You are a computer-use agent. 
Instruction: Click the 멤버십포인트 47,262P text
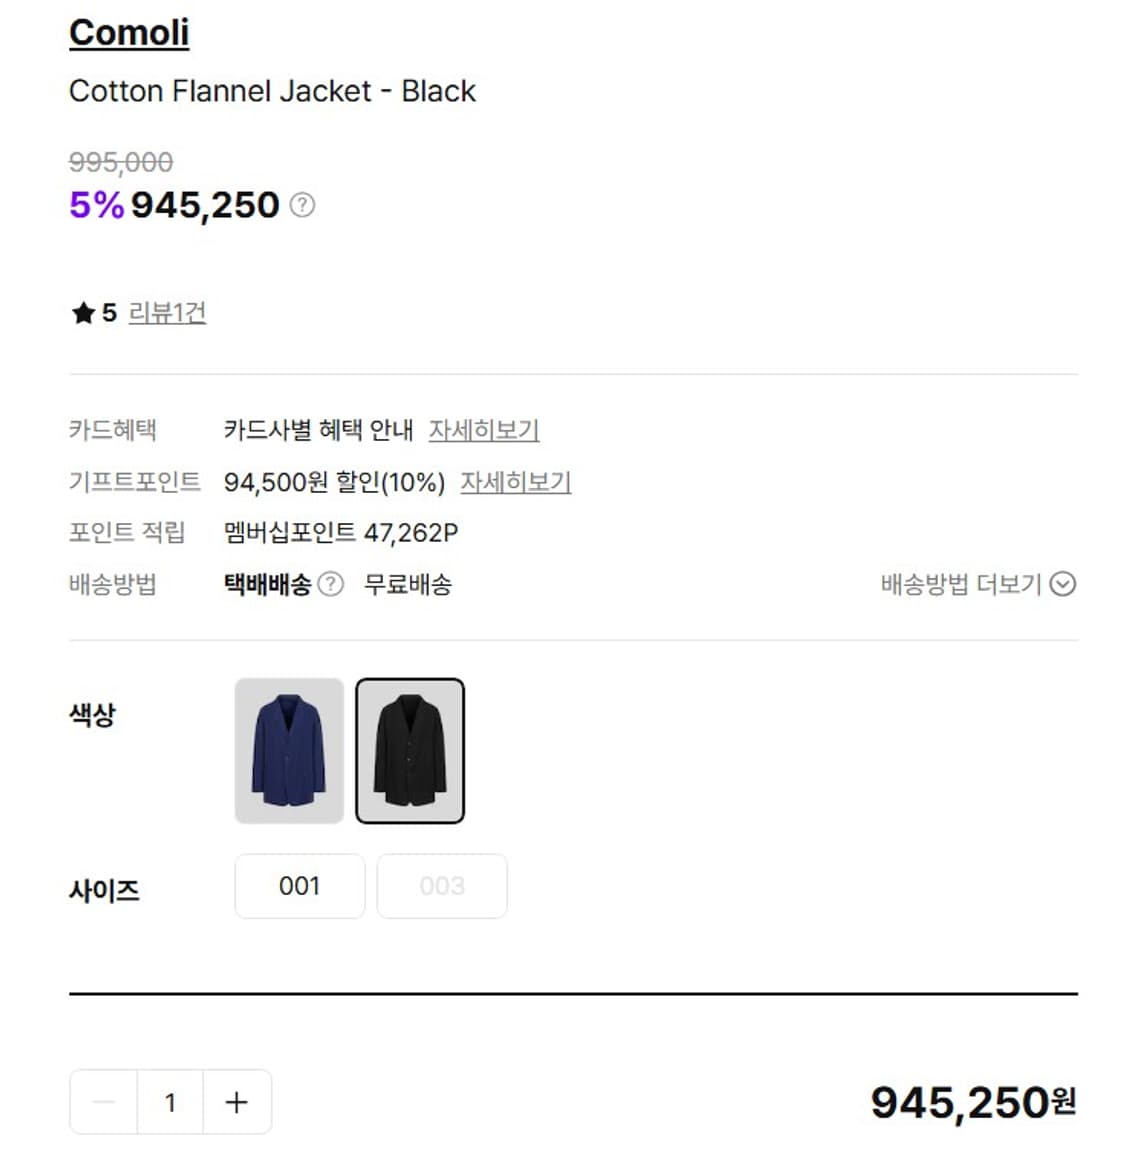tap(340, 533)
